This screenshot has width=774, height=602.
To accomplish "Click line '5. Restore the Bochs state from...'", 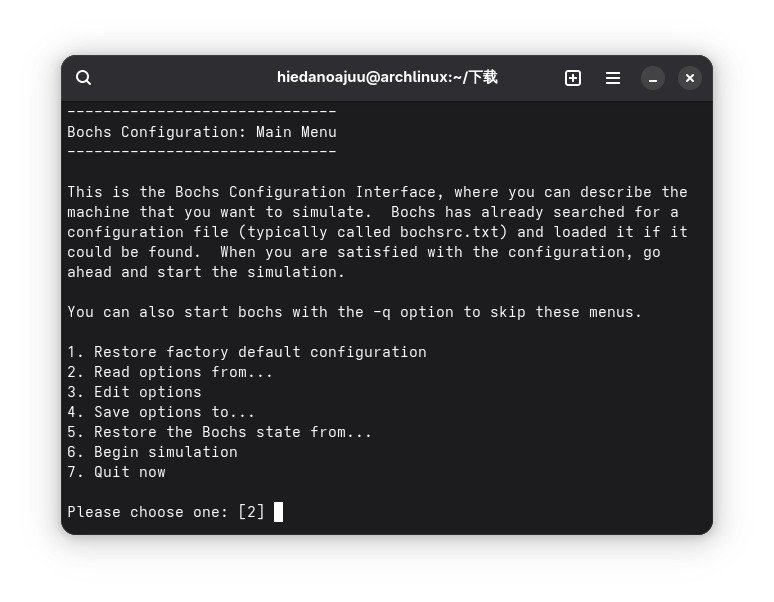I will point(219,432).
